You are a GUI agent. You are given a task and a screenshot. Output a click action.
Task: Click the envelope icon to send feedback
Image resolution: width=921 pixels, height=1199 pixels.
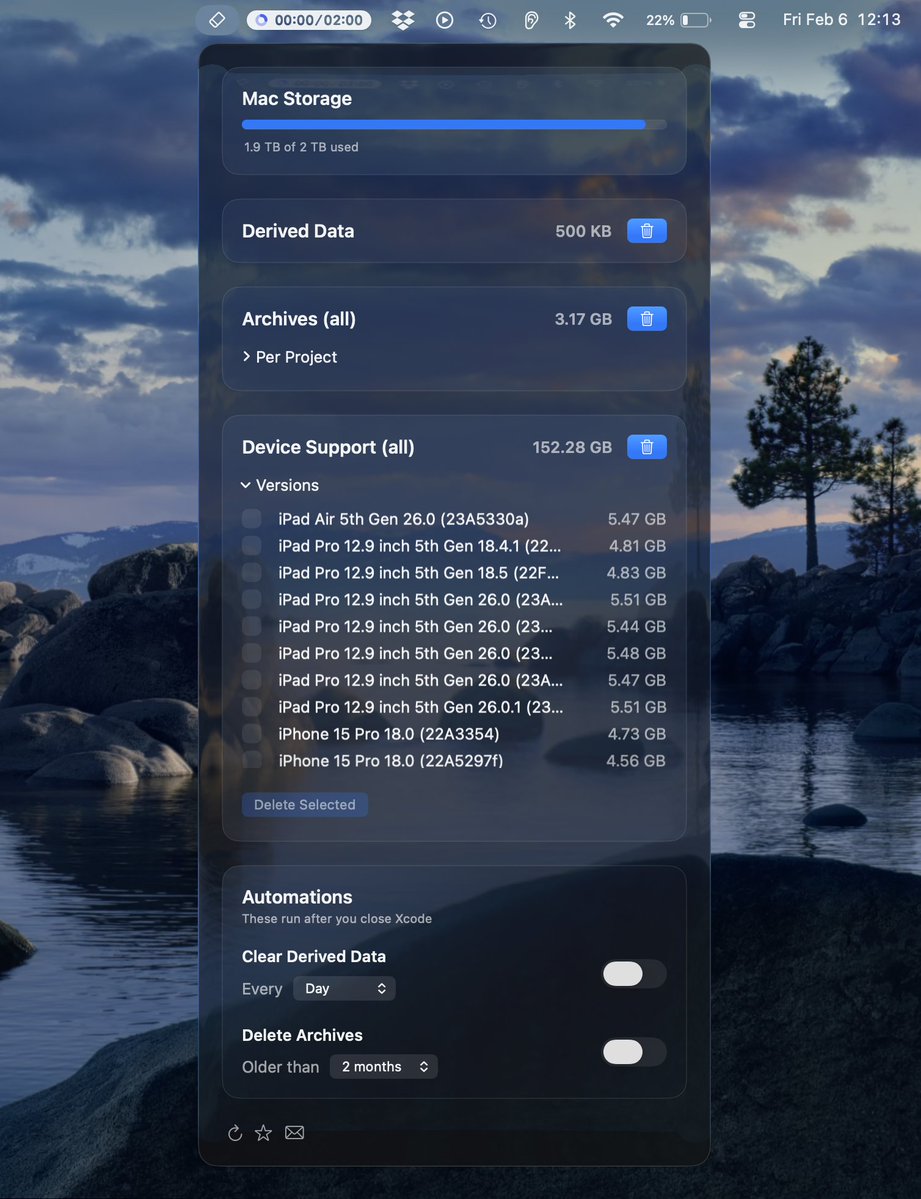pos(295,1132)
